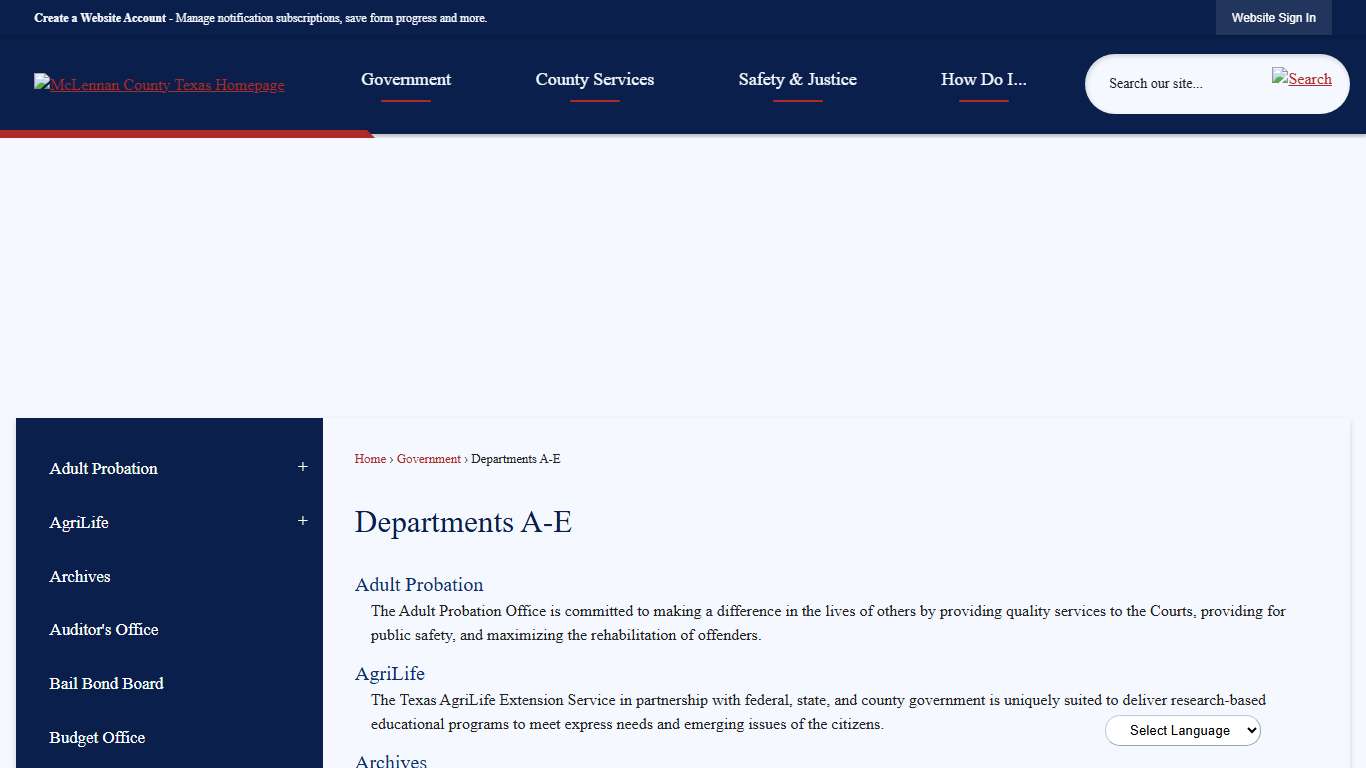Click the site search input field

(1180, 84)
